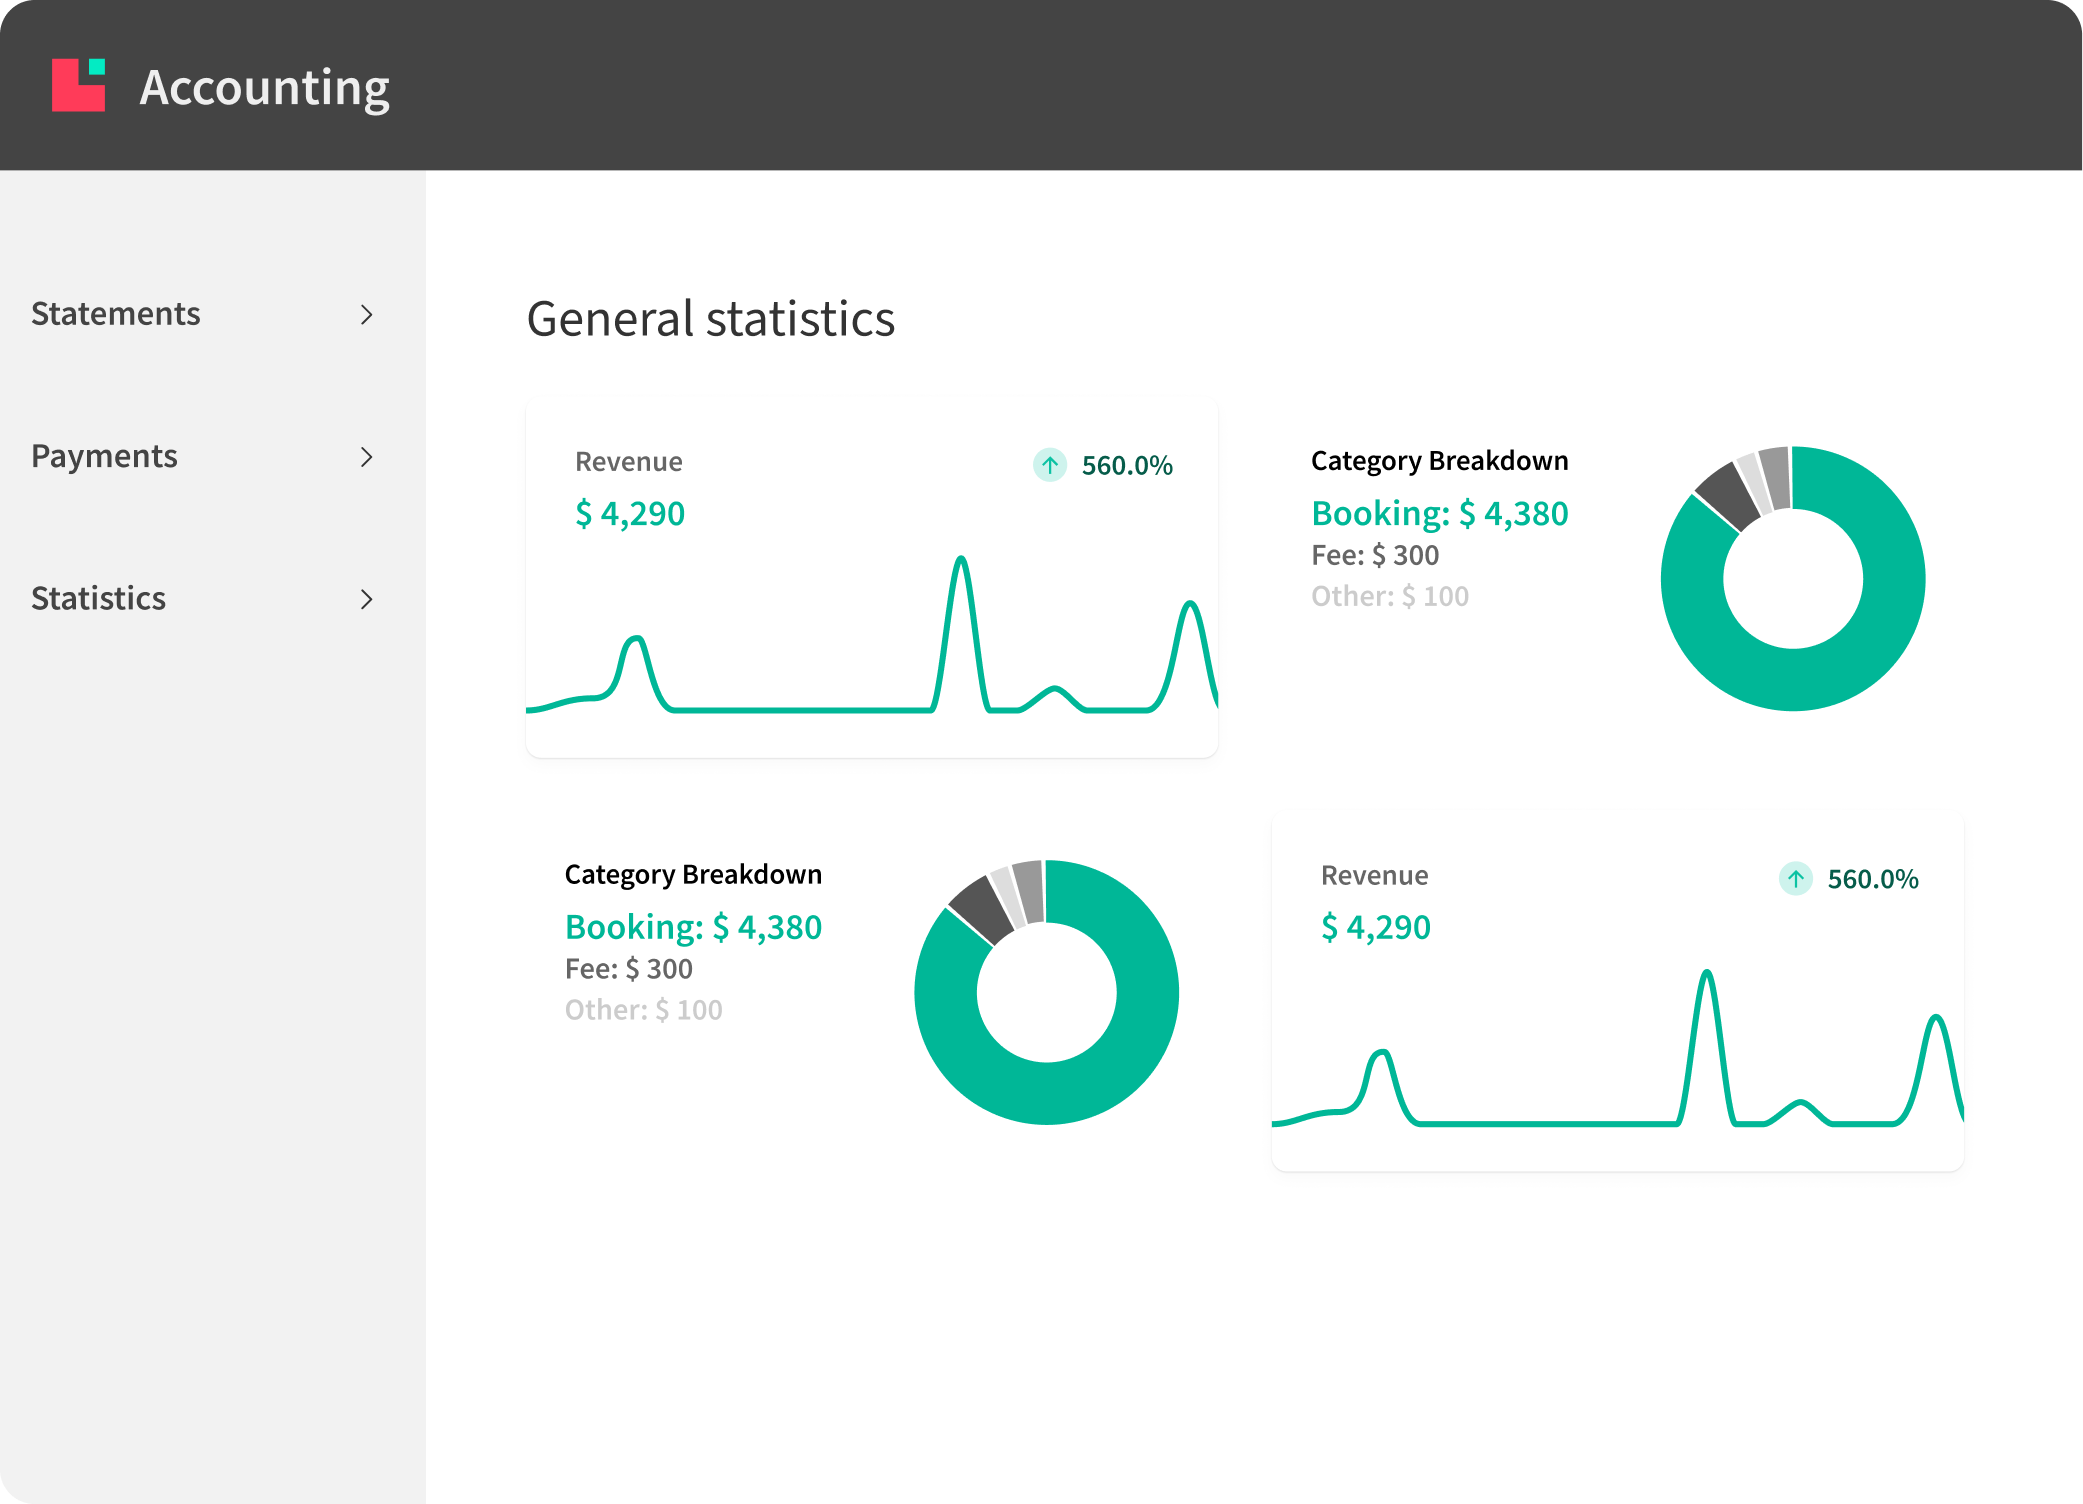This screenshot has height=1504, width=2083.
Task: Open the Statistics sidebar menu
Action: [x=203, y=598]
